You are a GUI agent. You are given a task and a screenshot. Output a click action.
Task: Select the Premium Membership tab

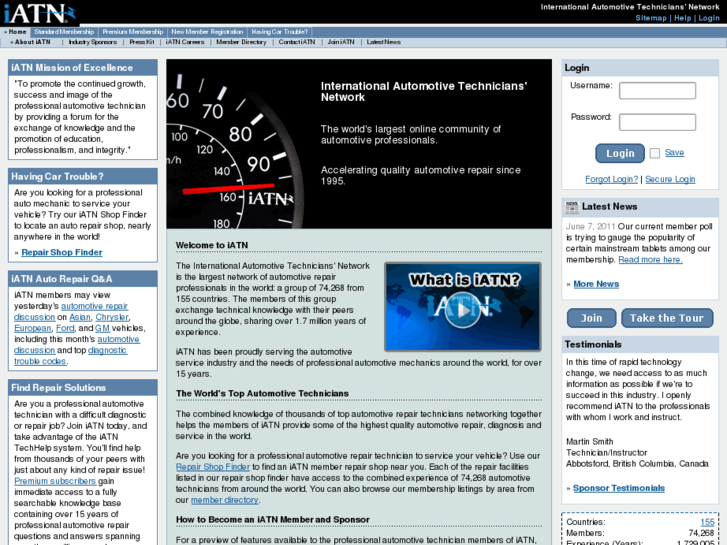(x=133, y=32)
